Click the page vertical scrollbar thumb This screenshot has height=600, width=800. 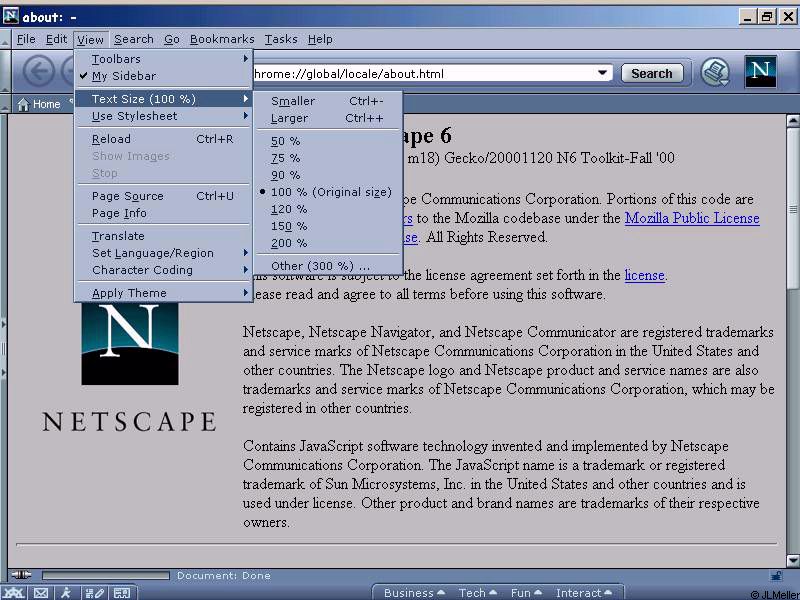coord(793,209)
